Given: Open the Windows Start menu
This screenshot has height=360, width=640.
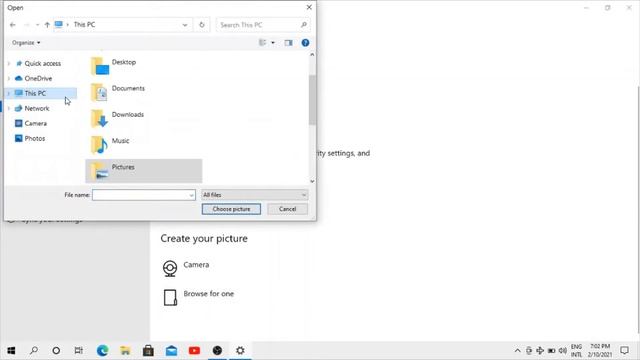Looking at the screenshot, I should click(11, 350).
